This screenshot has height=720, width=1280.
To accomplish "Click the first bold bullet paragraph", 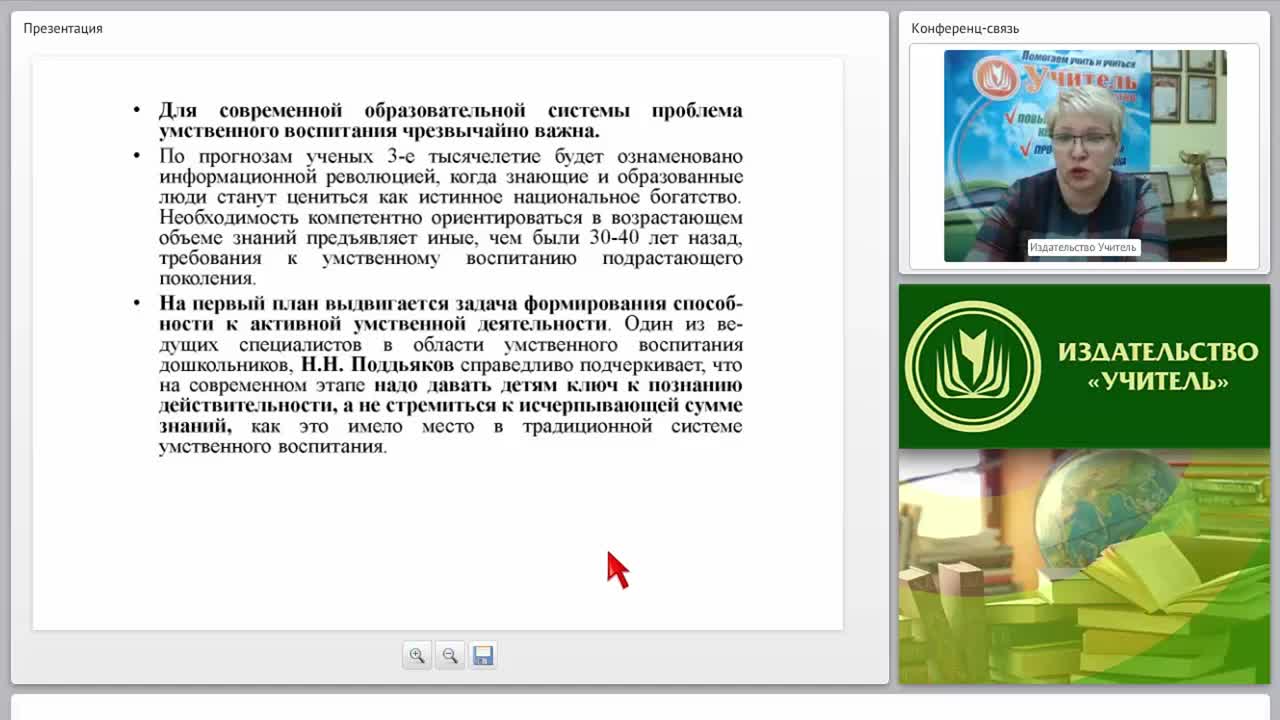I will click(x=450, y=120).
